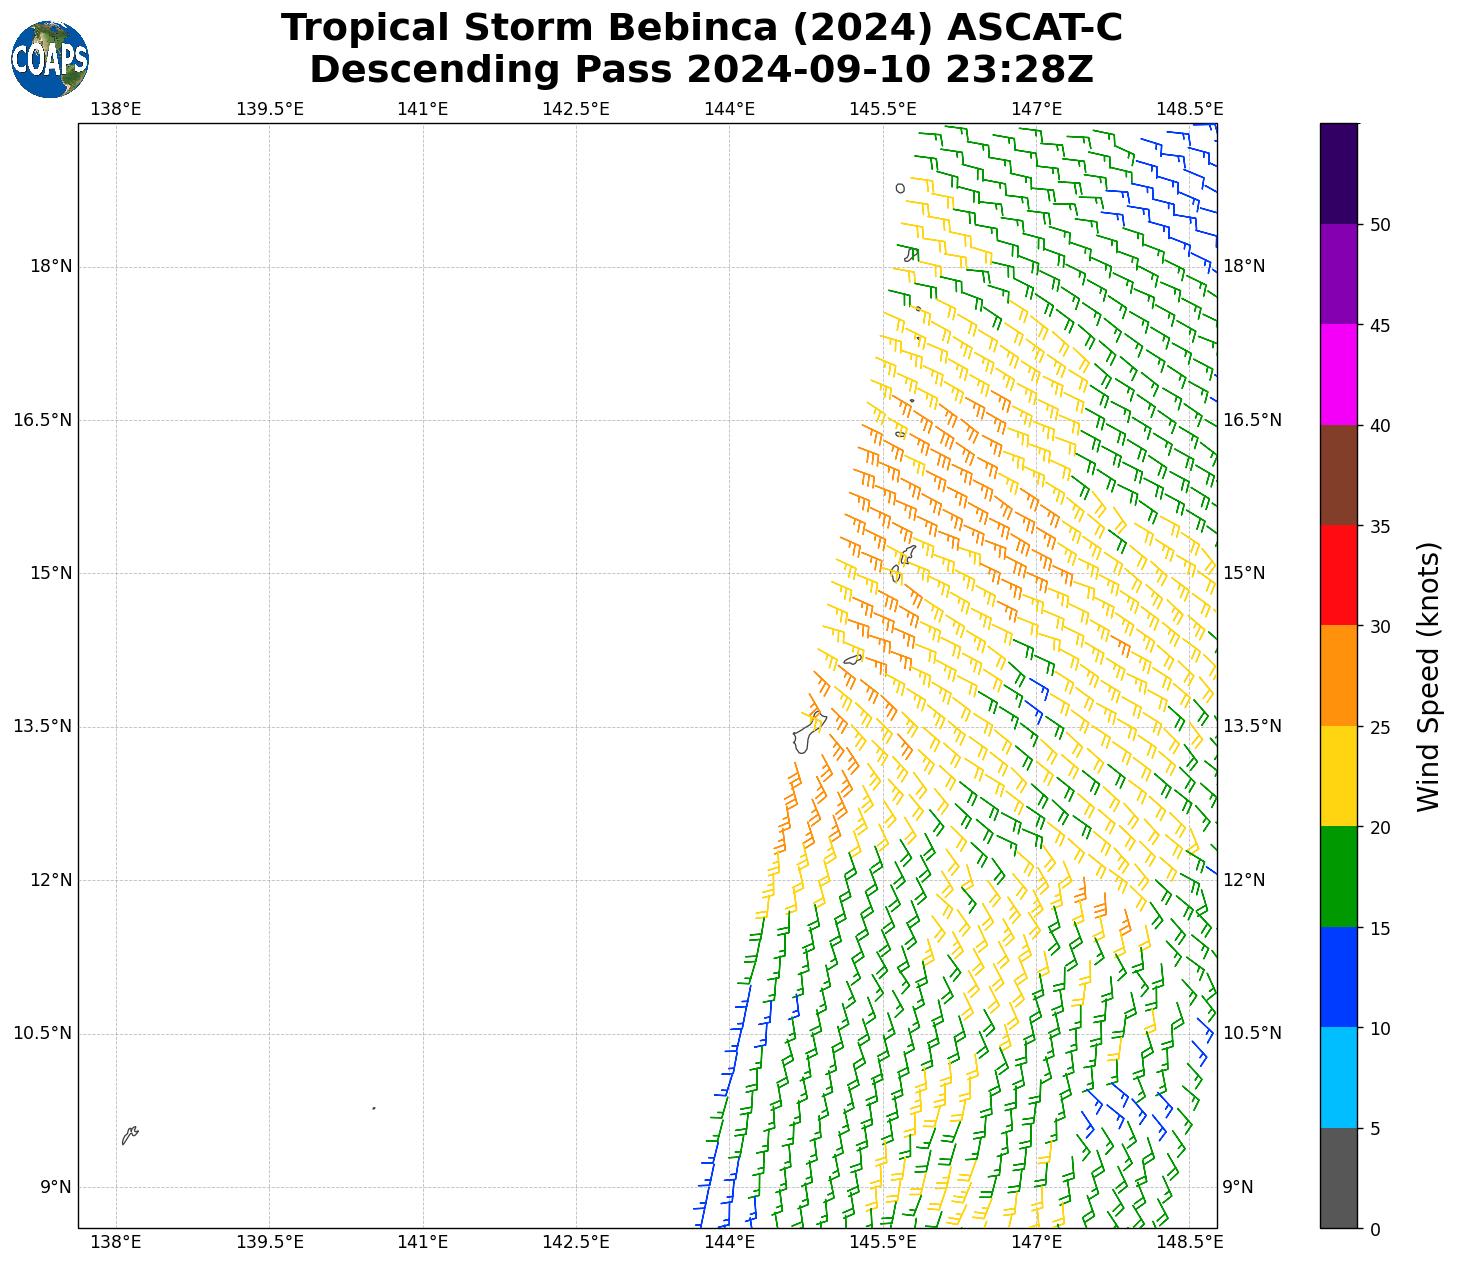Click the Pagan island outline
The height and width of the screenshot is (1264, 1457).
click(x=910, y=256)
